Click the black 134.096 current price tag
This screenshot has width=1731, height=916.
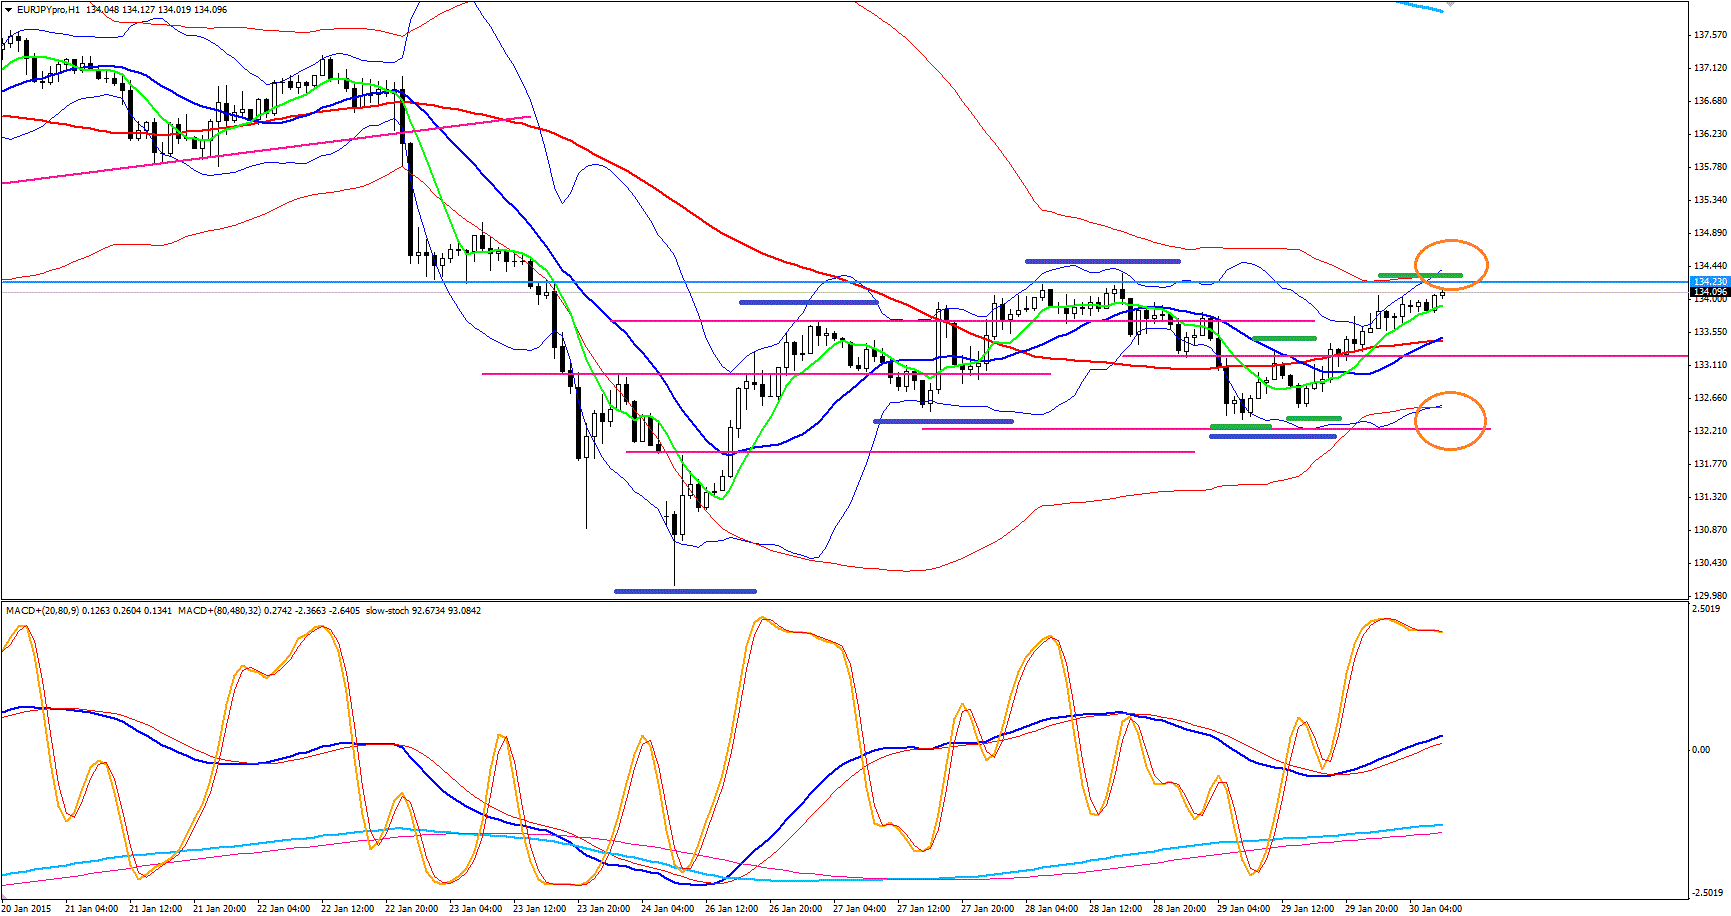pyautogui.click(x=1709, y=292)
